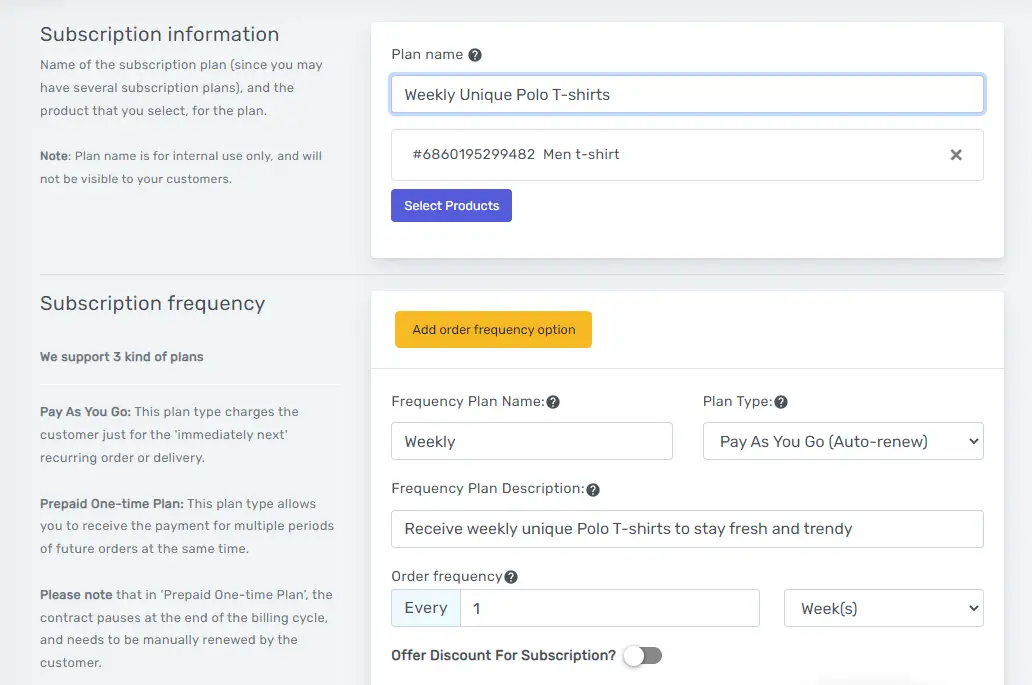Click the 'Pay As You Go:' label text

tap(86, 412)
